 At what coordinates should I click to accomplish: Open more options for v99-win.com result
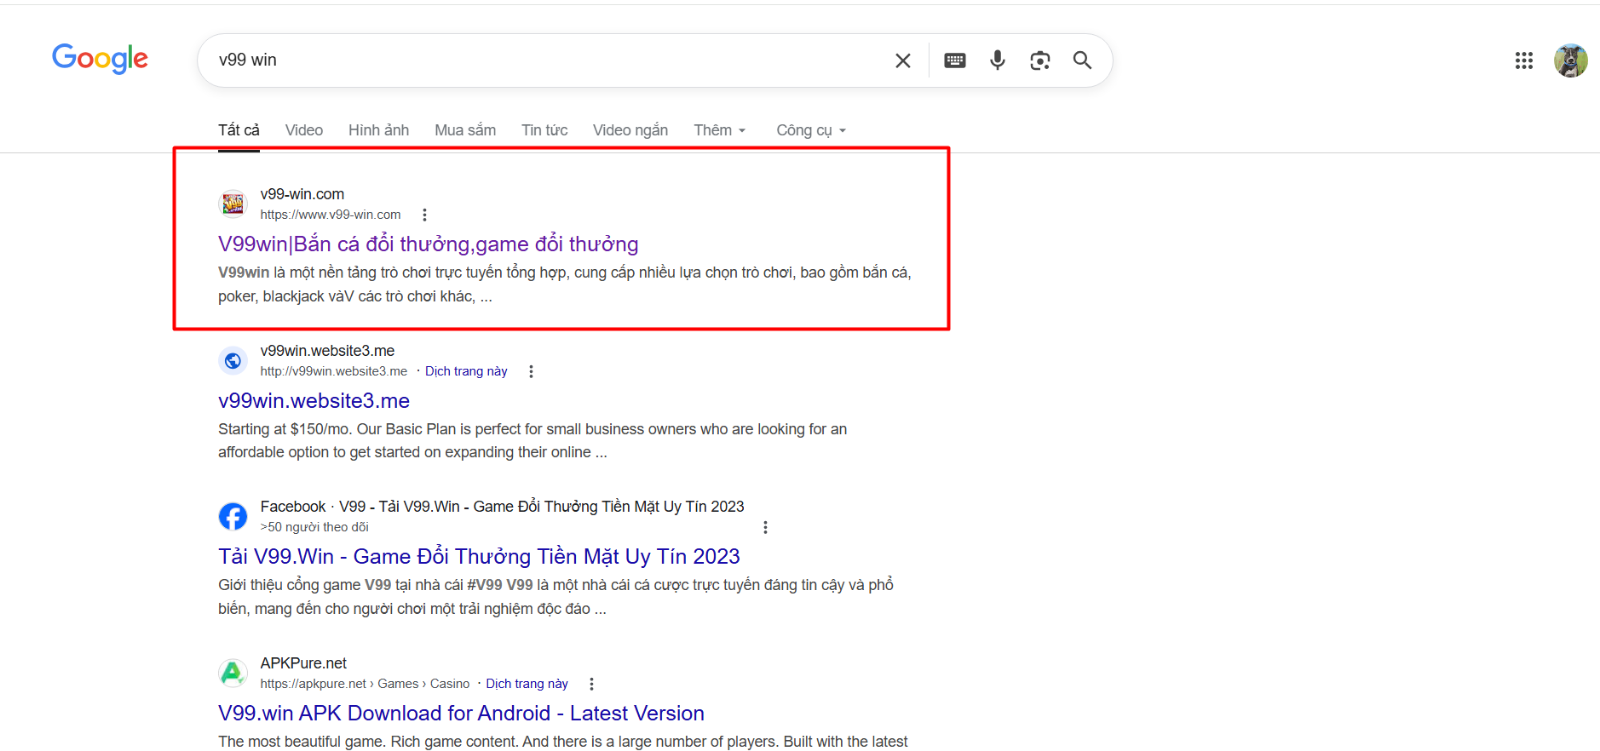(424, 215)
